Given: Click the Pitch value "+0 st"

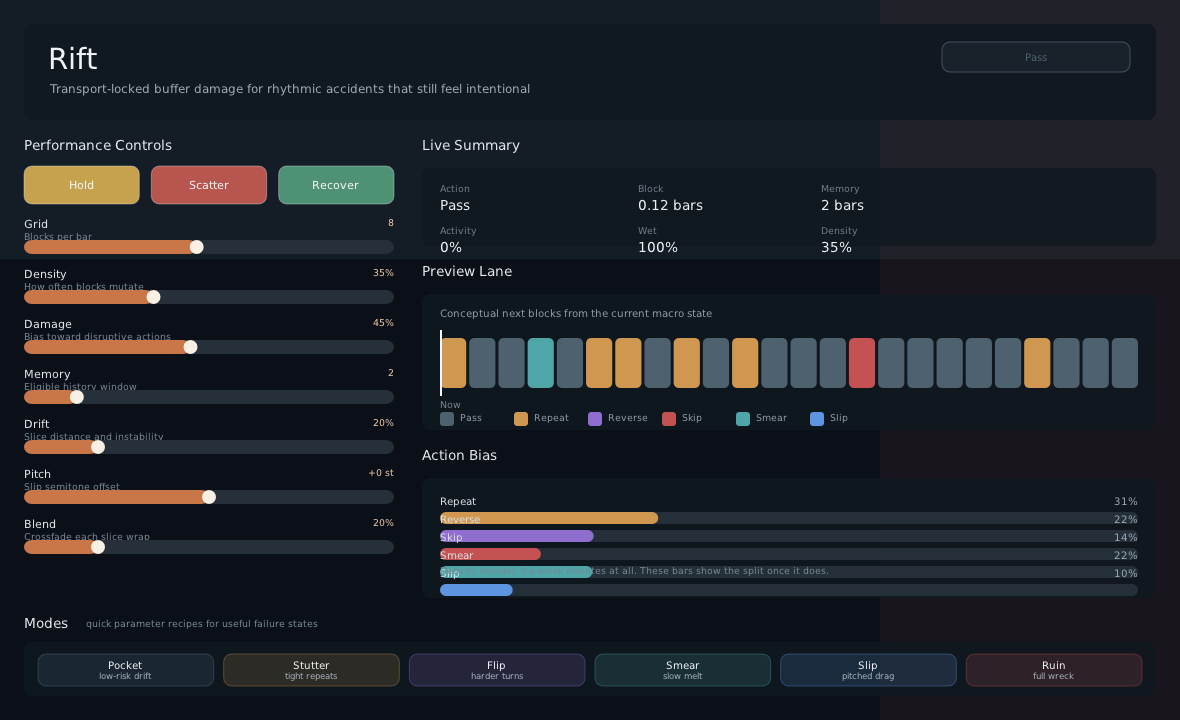Looking at the screenshot, I should [381, 472].
